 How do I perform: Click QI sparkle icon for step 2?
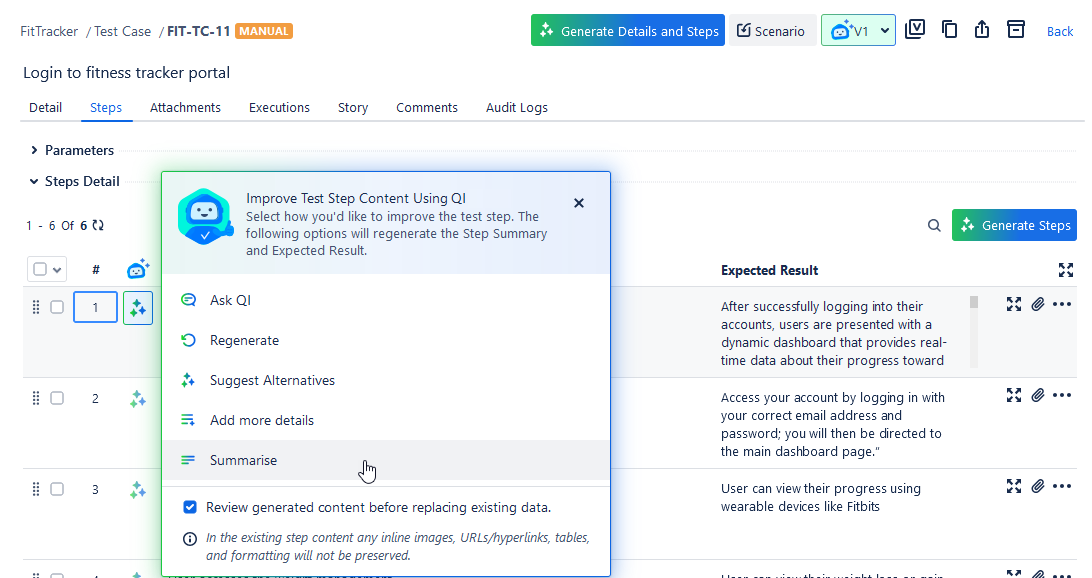coord(138,399)
